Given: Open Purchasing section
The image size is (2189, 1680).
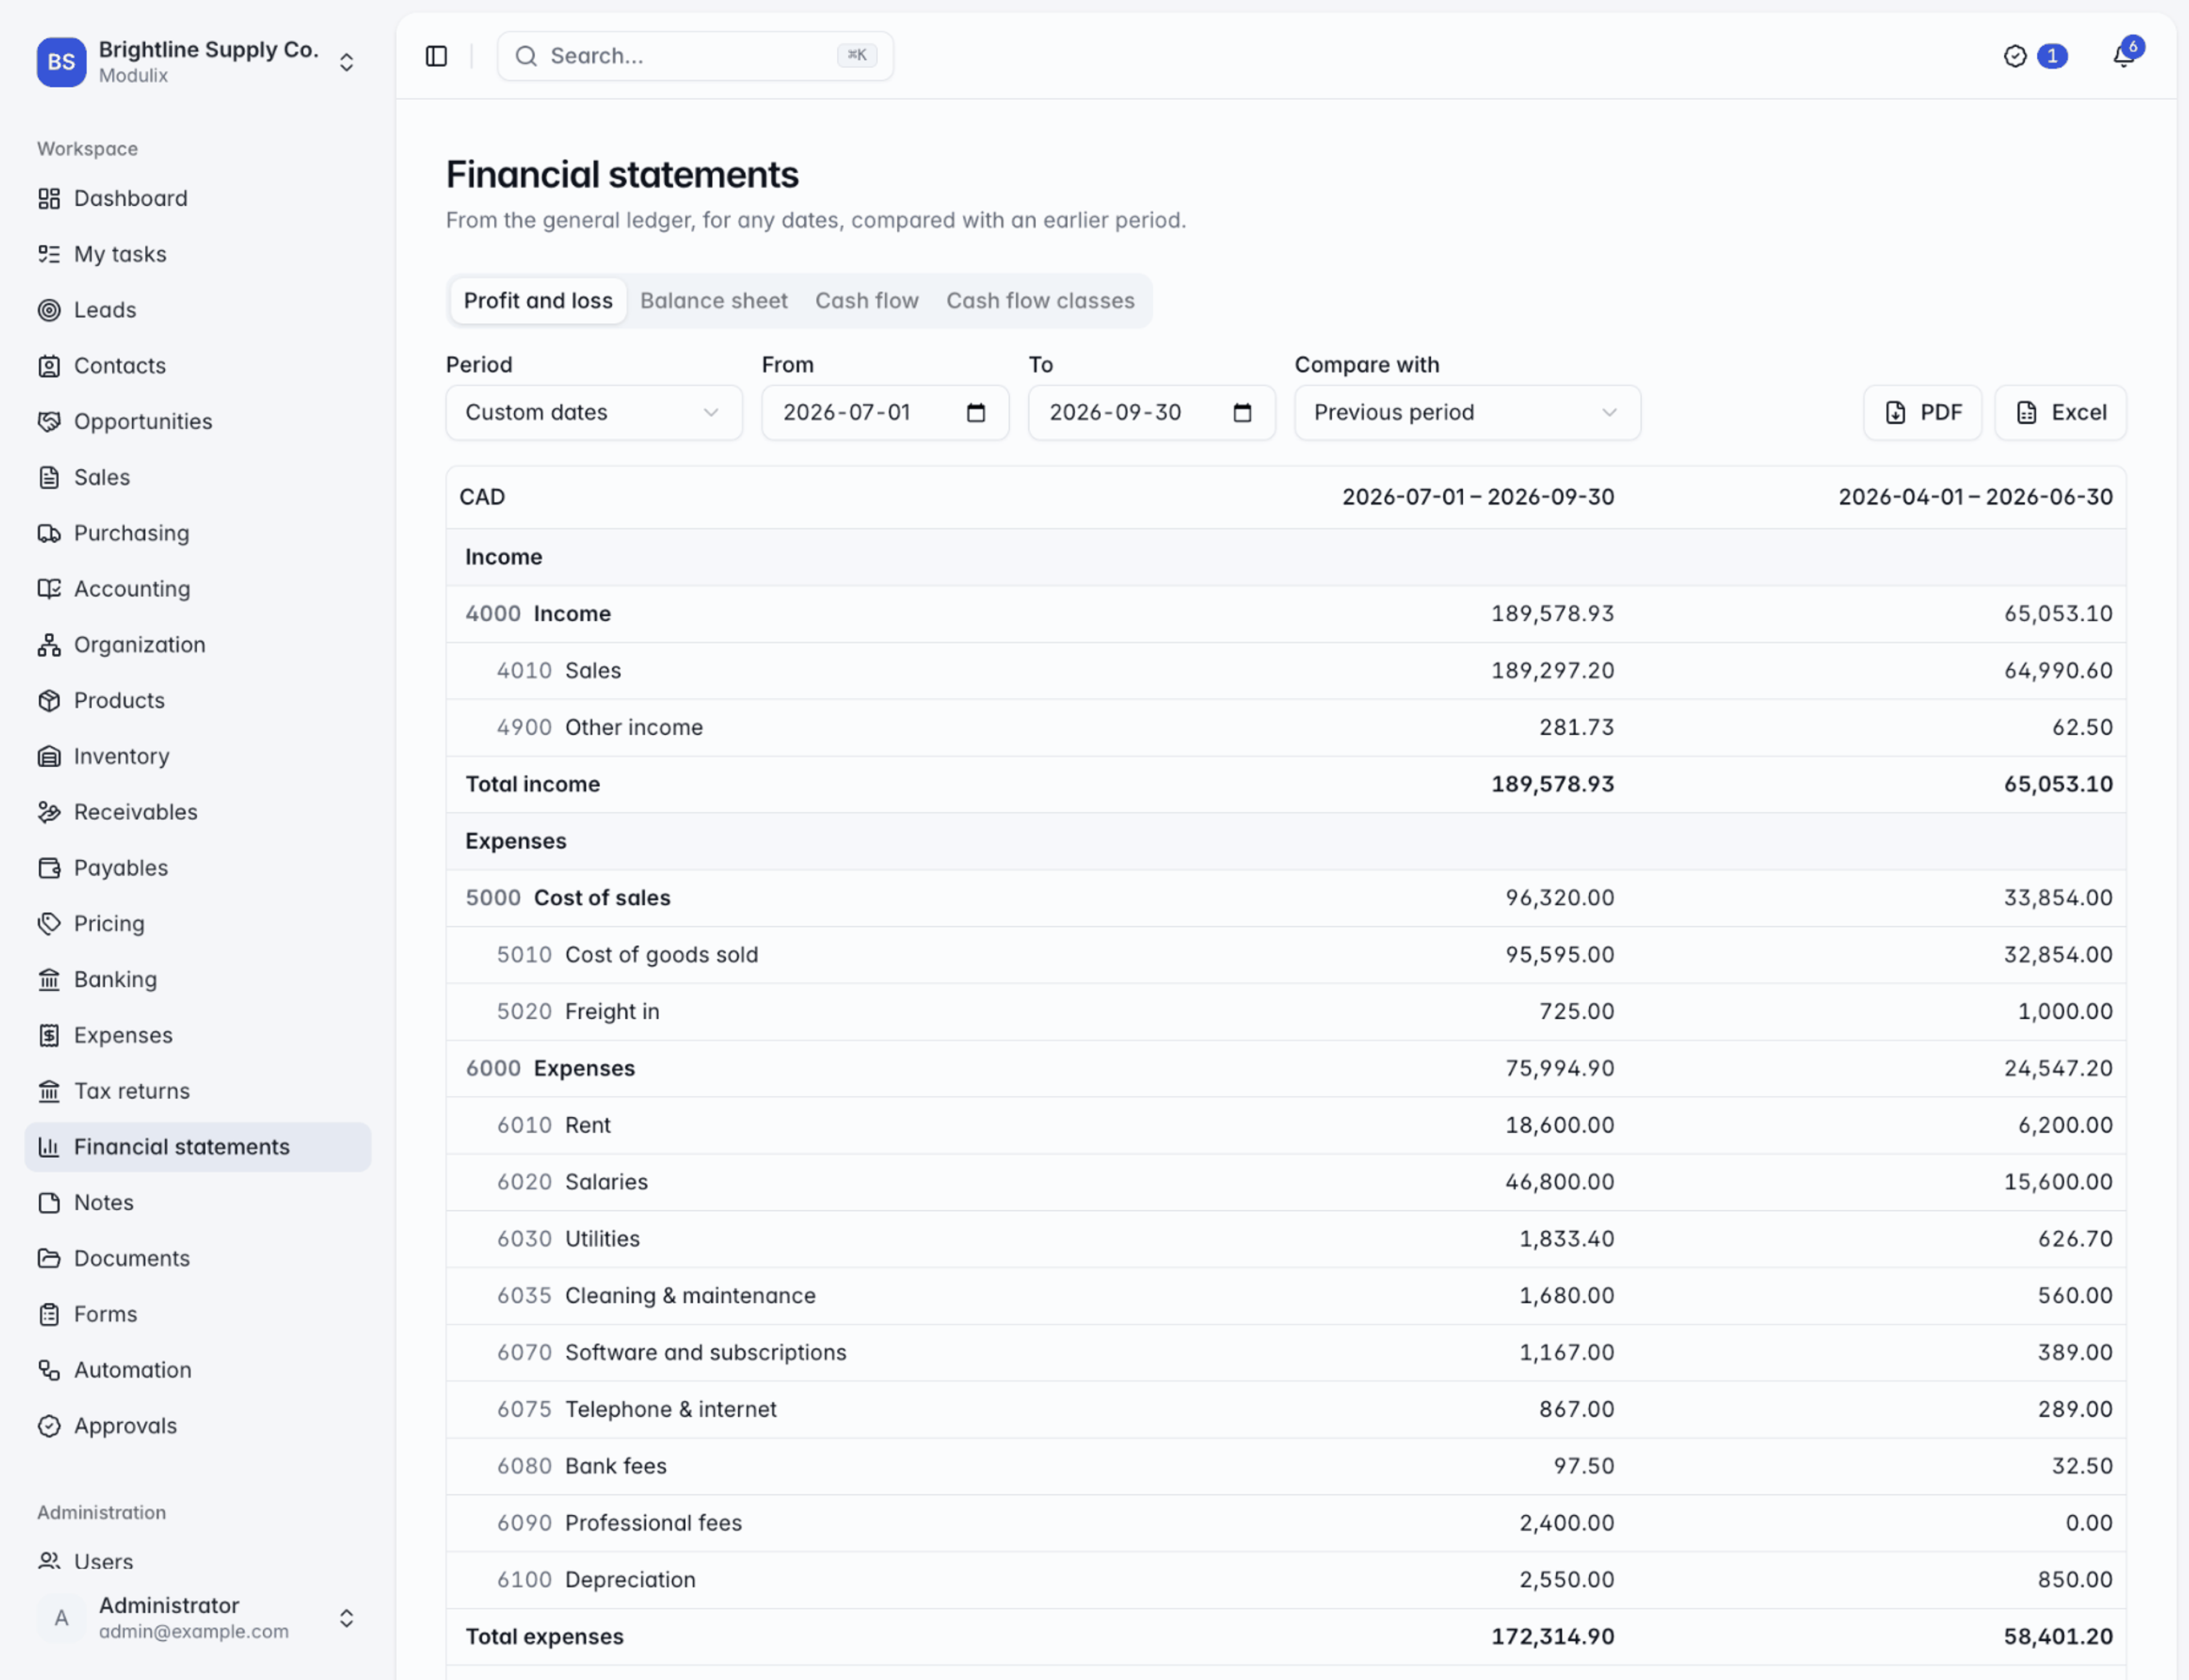Looking at the screenshot, I should (198, 533).
